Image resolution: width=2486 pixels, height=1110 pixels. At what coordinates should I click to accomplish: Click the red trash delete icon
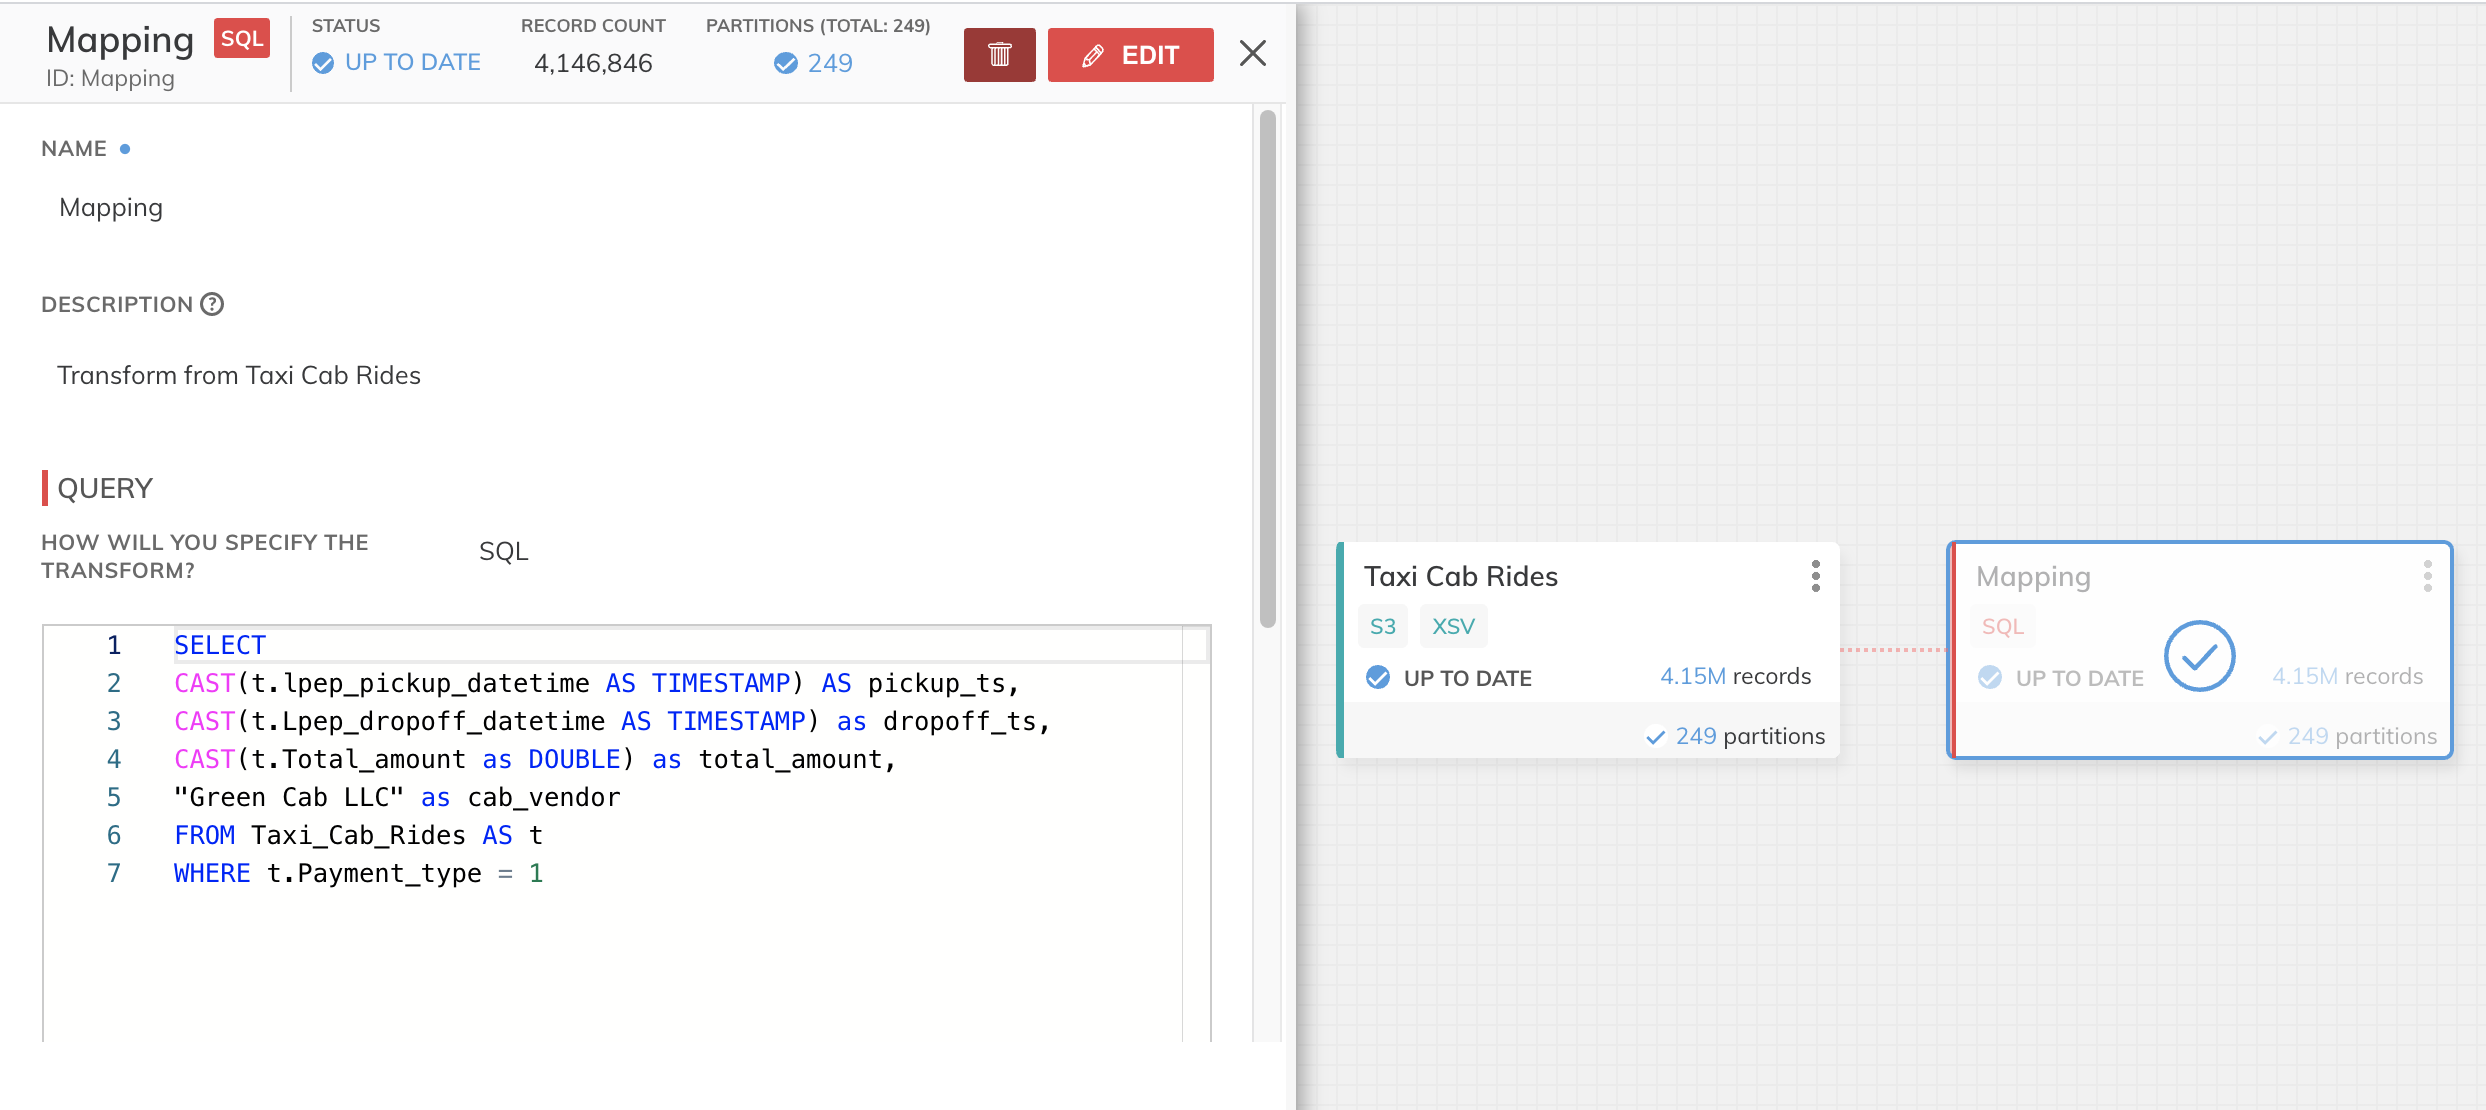coord(999,55)
